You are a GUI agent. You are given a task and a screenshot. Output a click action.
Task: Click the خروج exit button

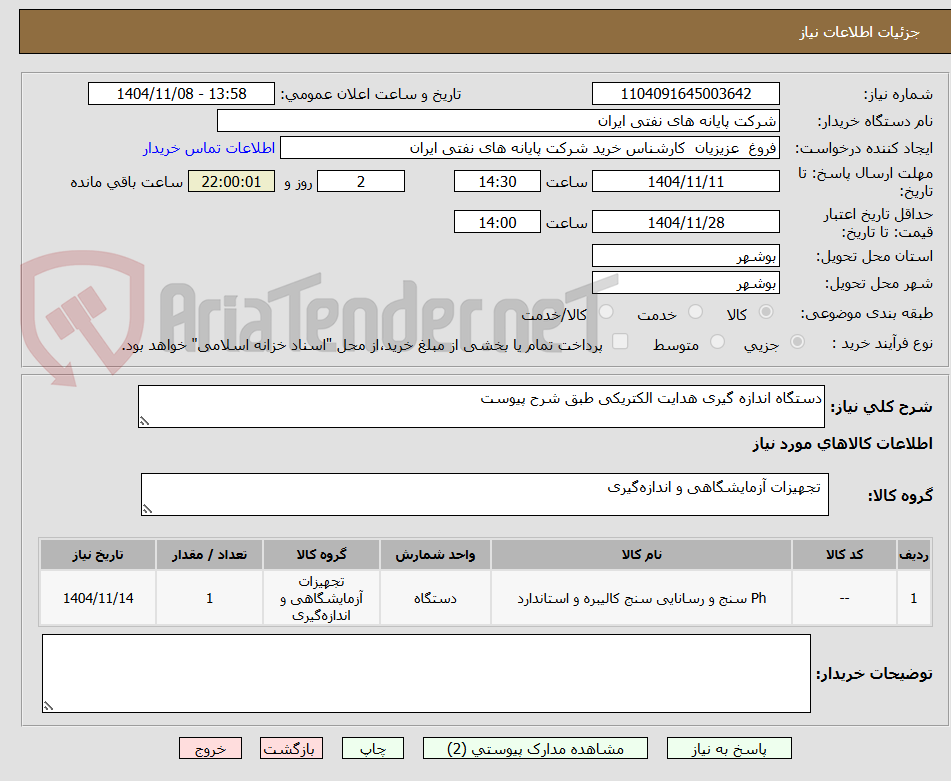[210, 748]
